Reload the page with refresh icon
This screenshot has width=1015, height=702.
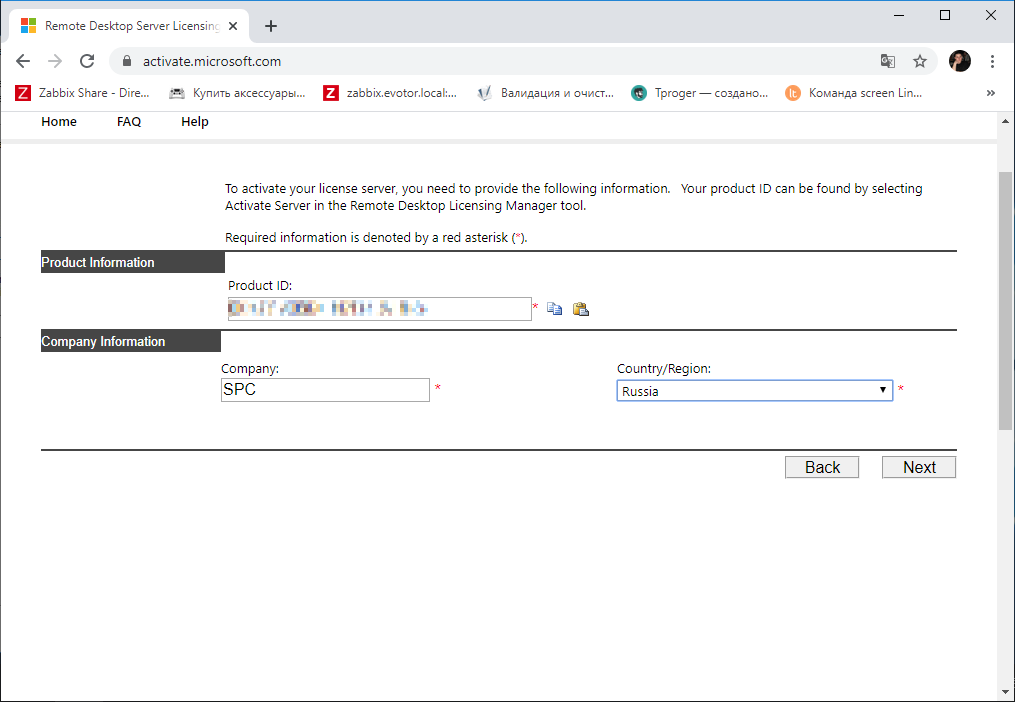coord(87,62)
